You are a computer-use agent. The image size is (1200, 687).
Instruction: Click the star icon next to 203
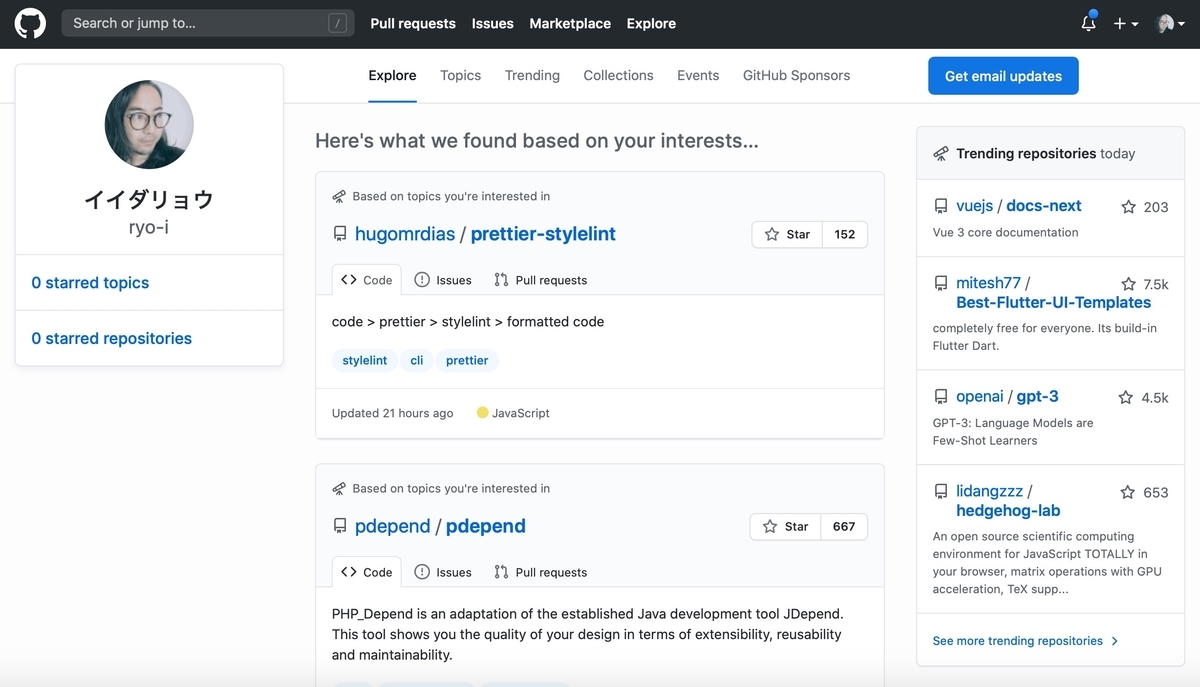point(1128,207)
